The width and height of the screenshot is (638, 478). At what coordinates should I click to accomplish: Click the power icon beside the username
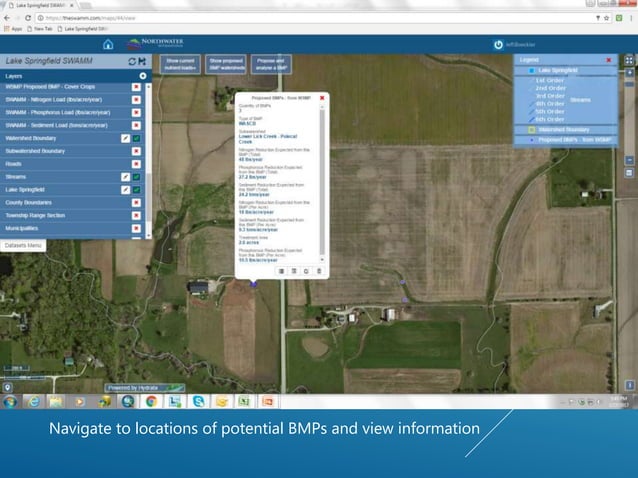[498, 45]
